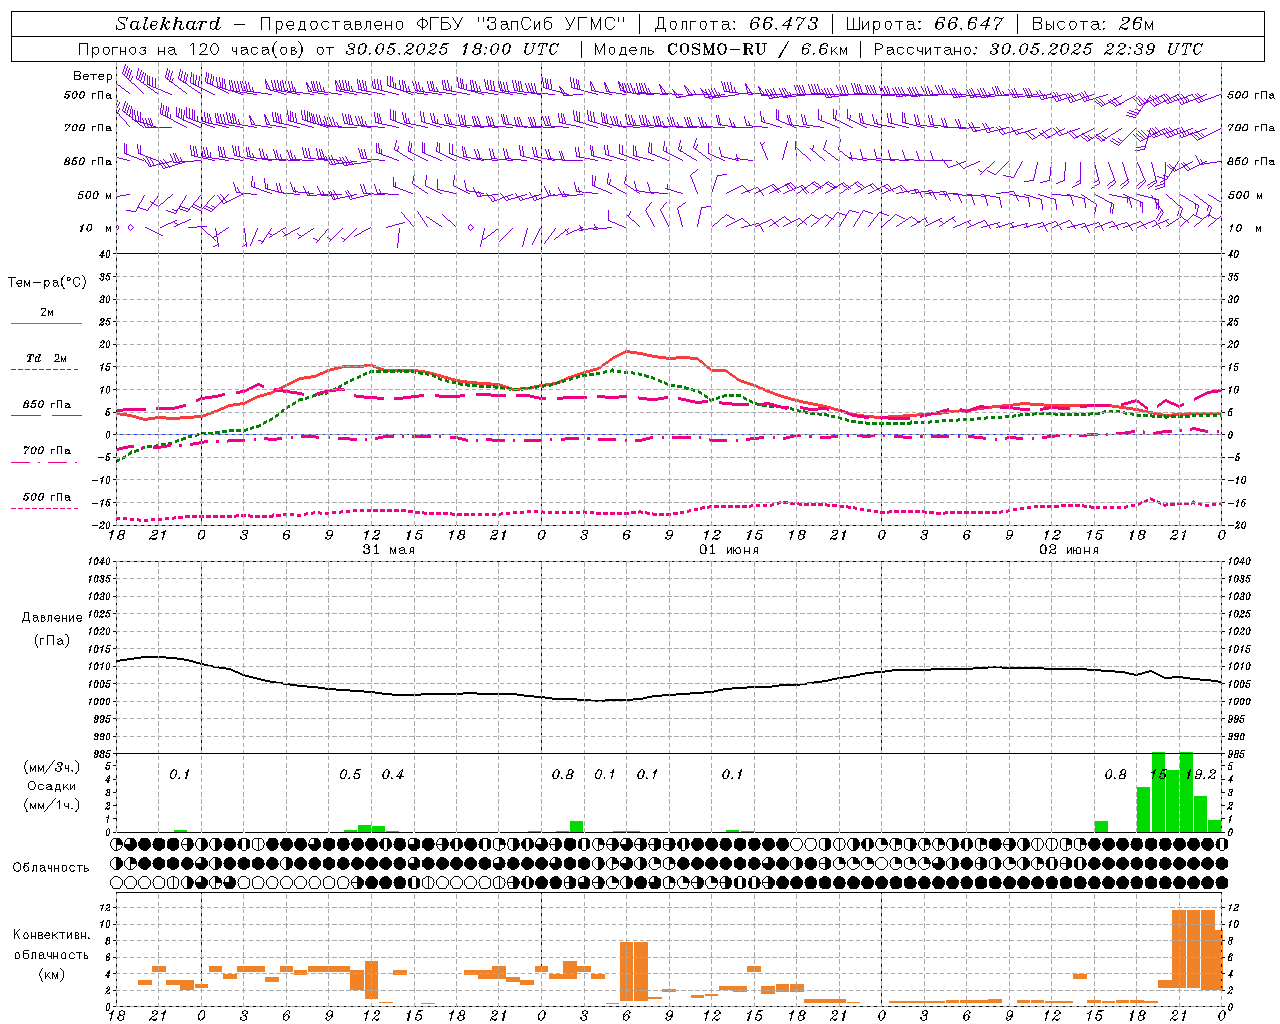The image size is (1280, 1024).
Task: Click the 31 мая date label
Action: coord(388,550)
